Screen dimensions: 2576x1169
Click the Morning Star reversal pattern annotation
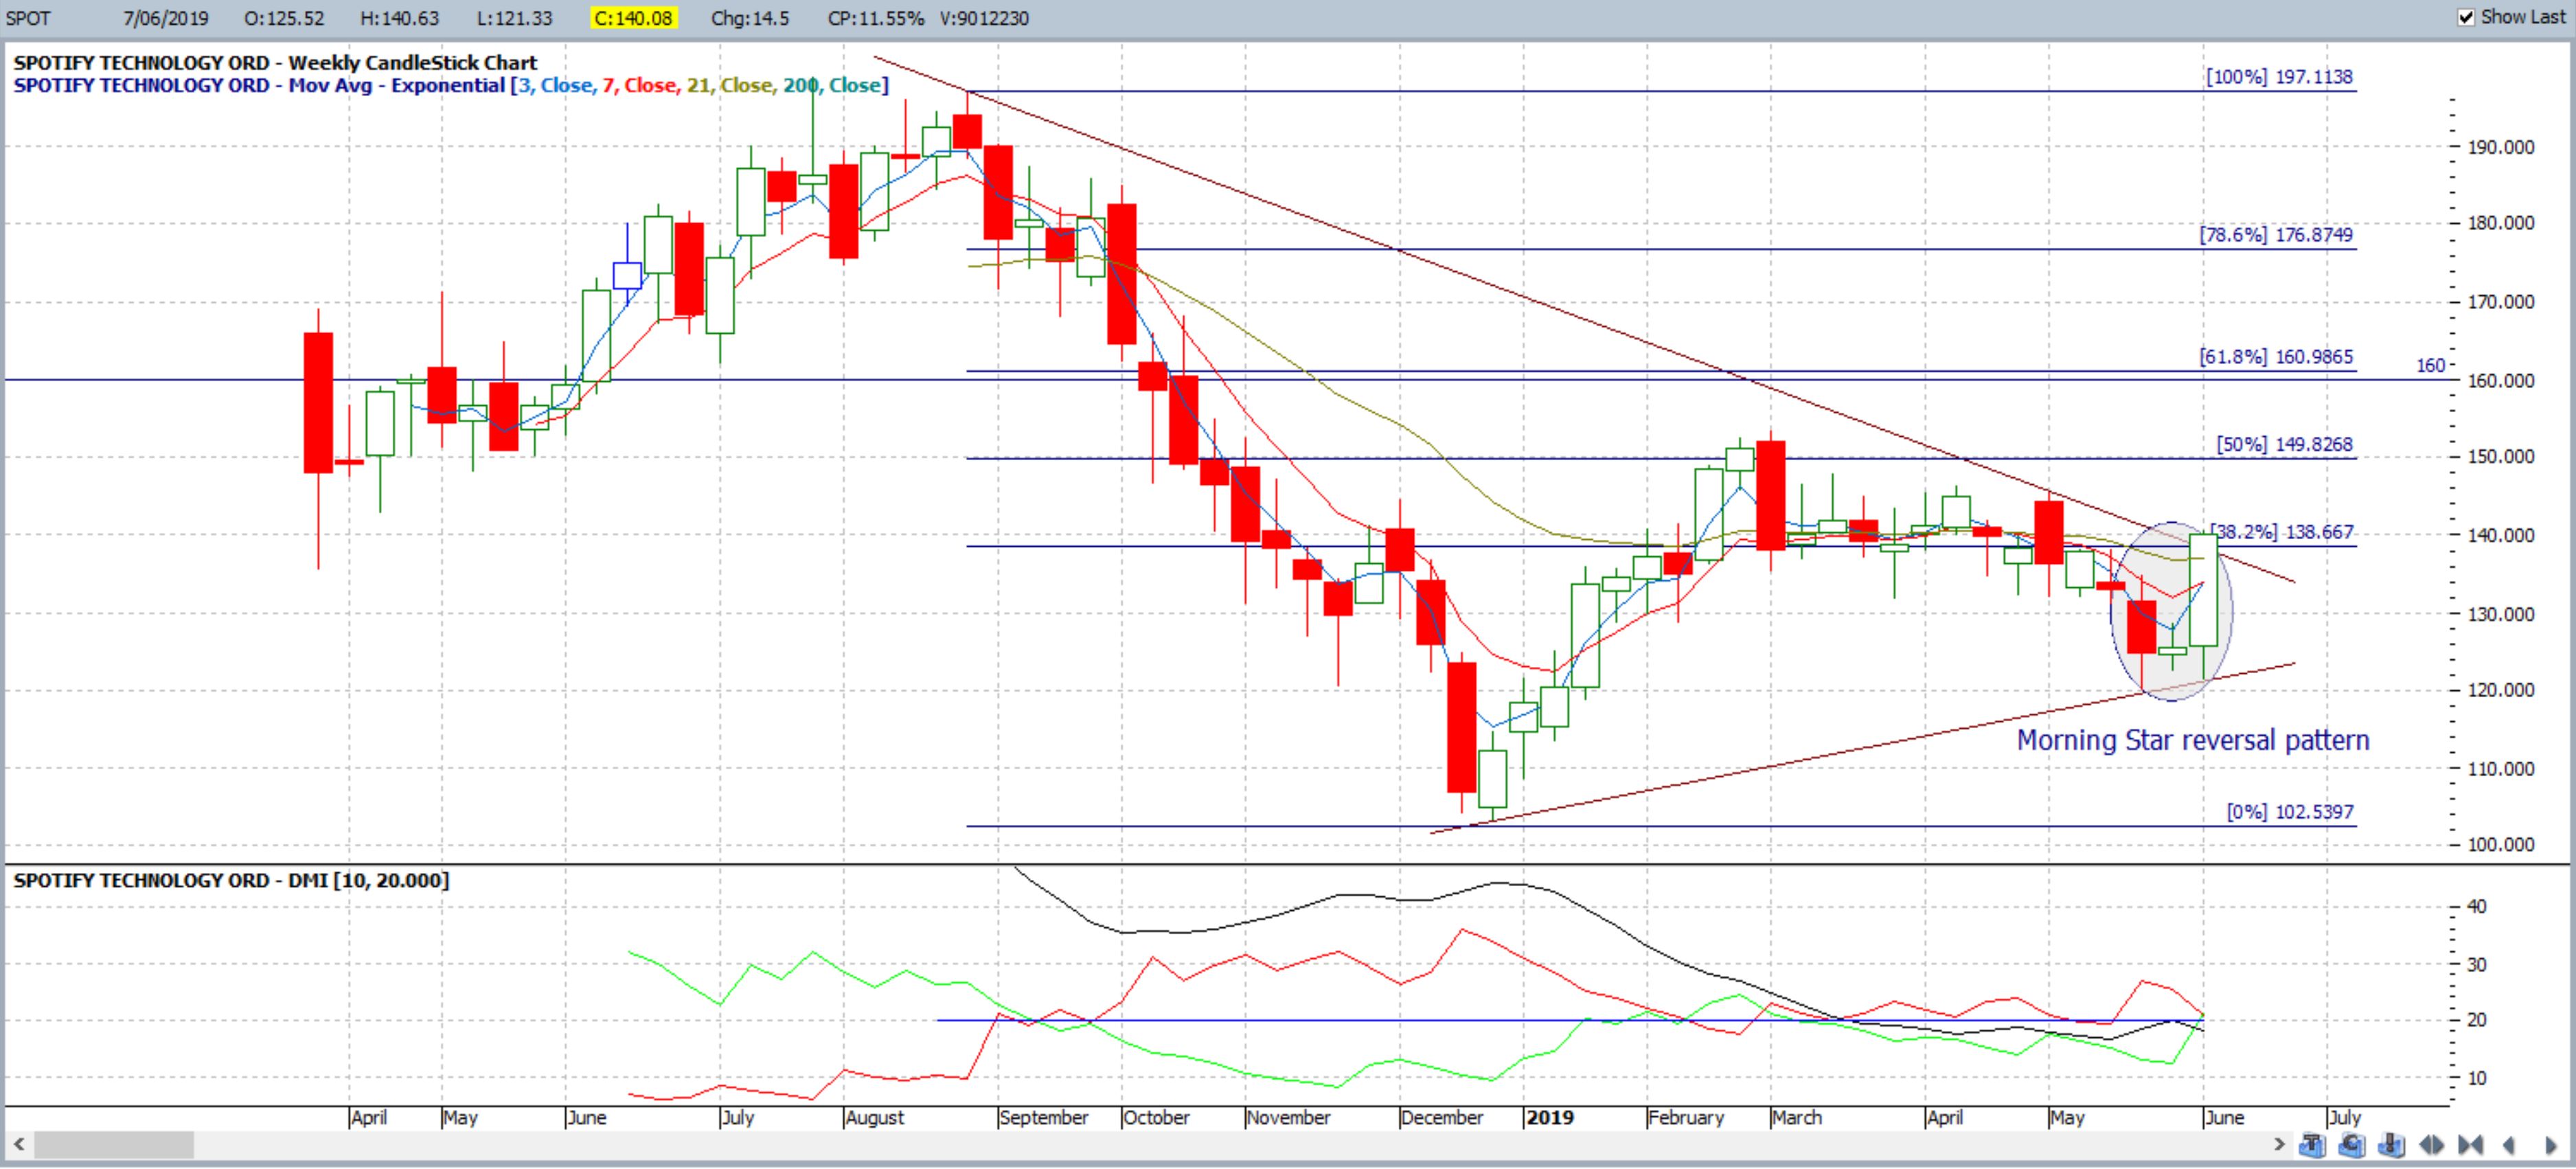pos(2193,741)
